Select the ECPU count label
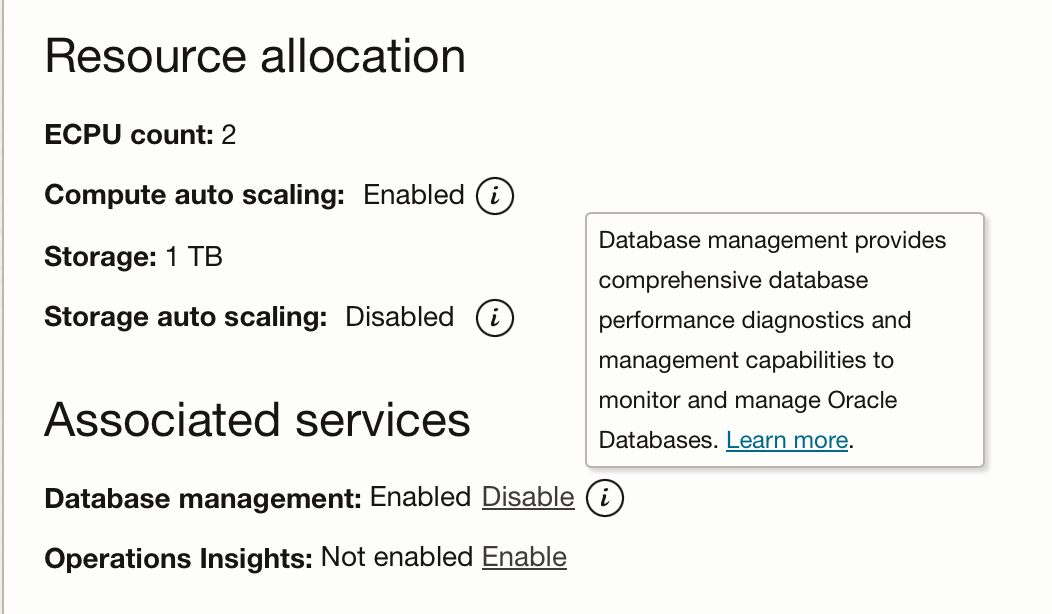Viewport: 1052px width, 614px height. point(130,135)
